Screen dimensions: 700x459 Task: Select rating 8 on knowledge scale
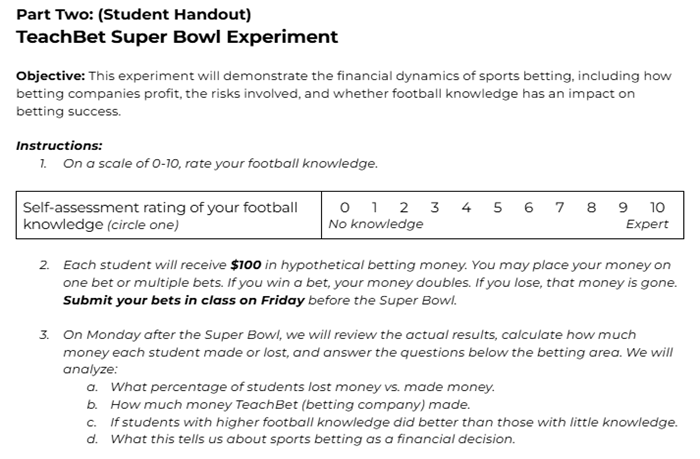591,207
